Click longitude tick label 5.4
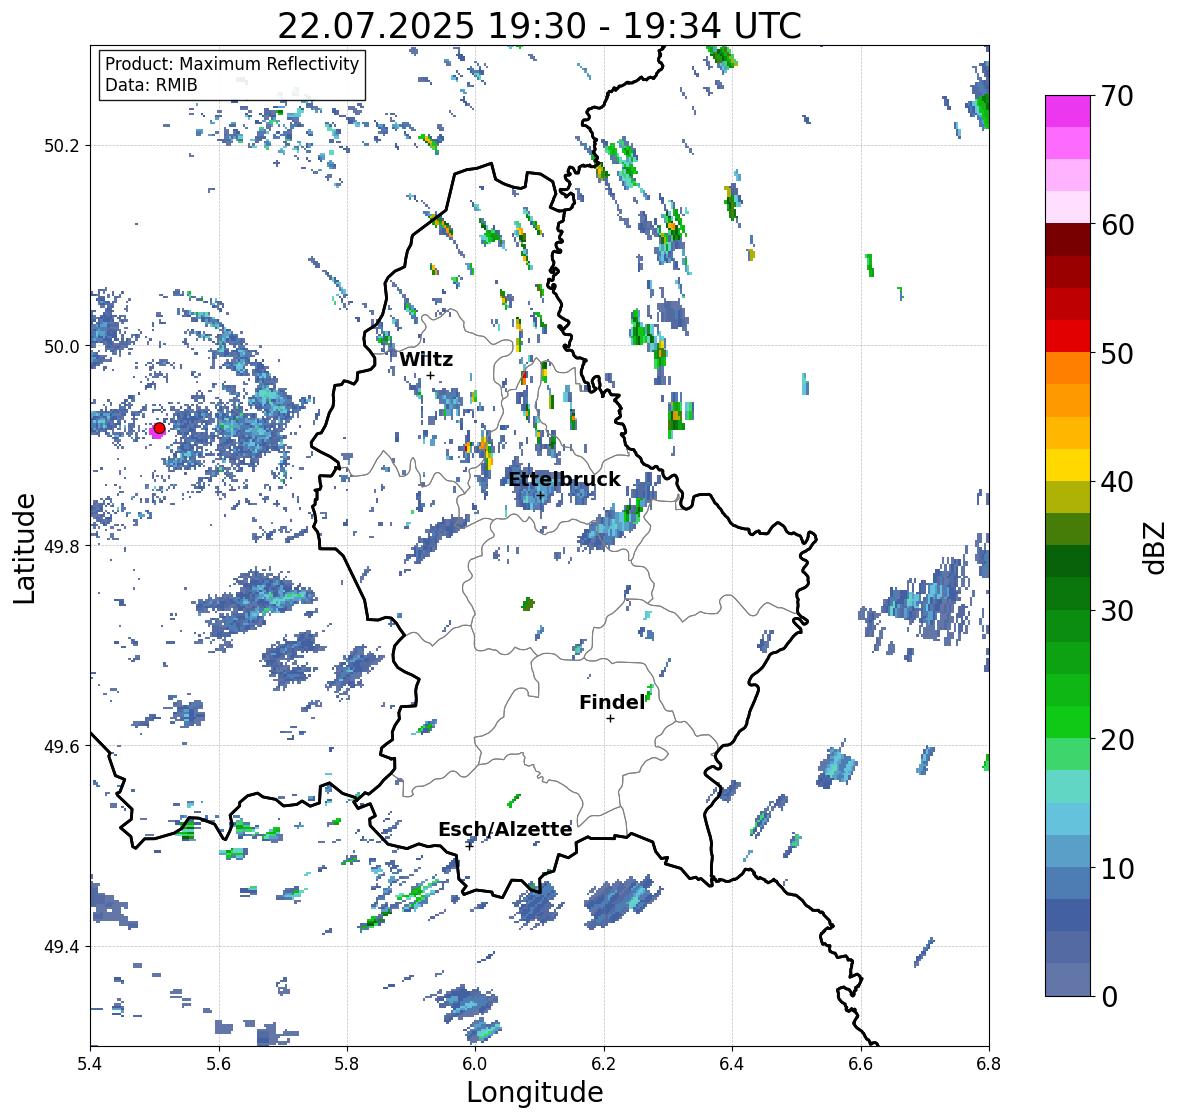This screenshot has height=1117, width=1179. tap(90, 1064)
